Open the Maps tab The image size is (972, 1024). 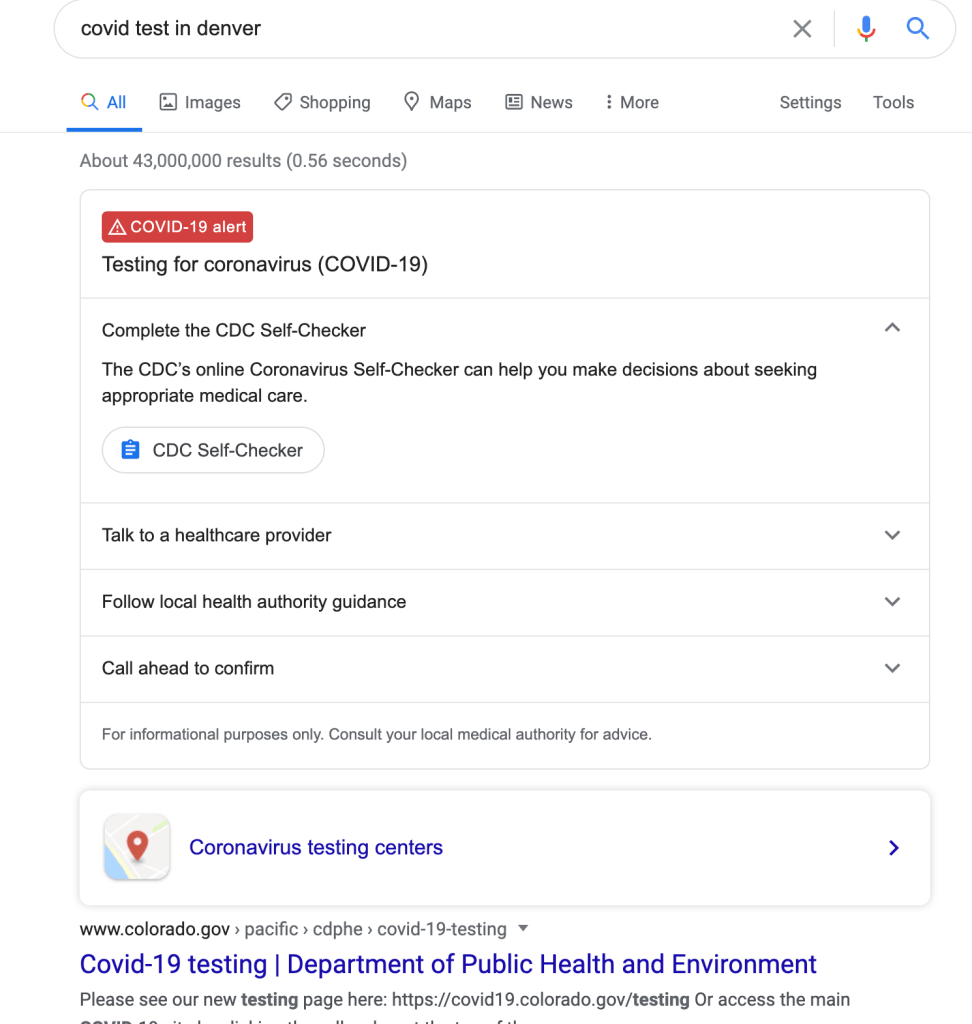(437, 102)
